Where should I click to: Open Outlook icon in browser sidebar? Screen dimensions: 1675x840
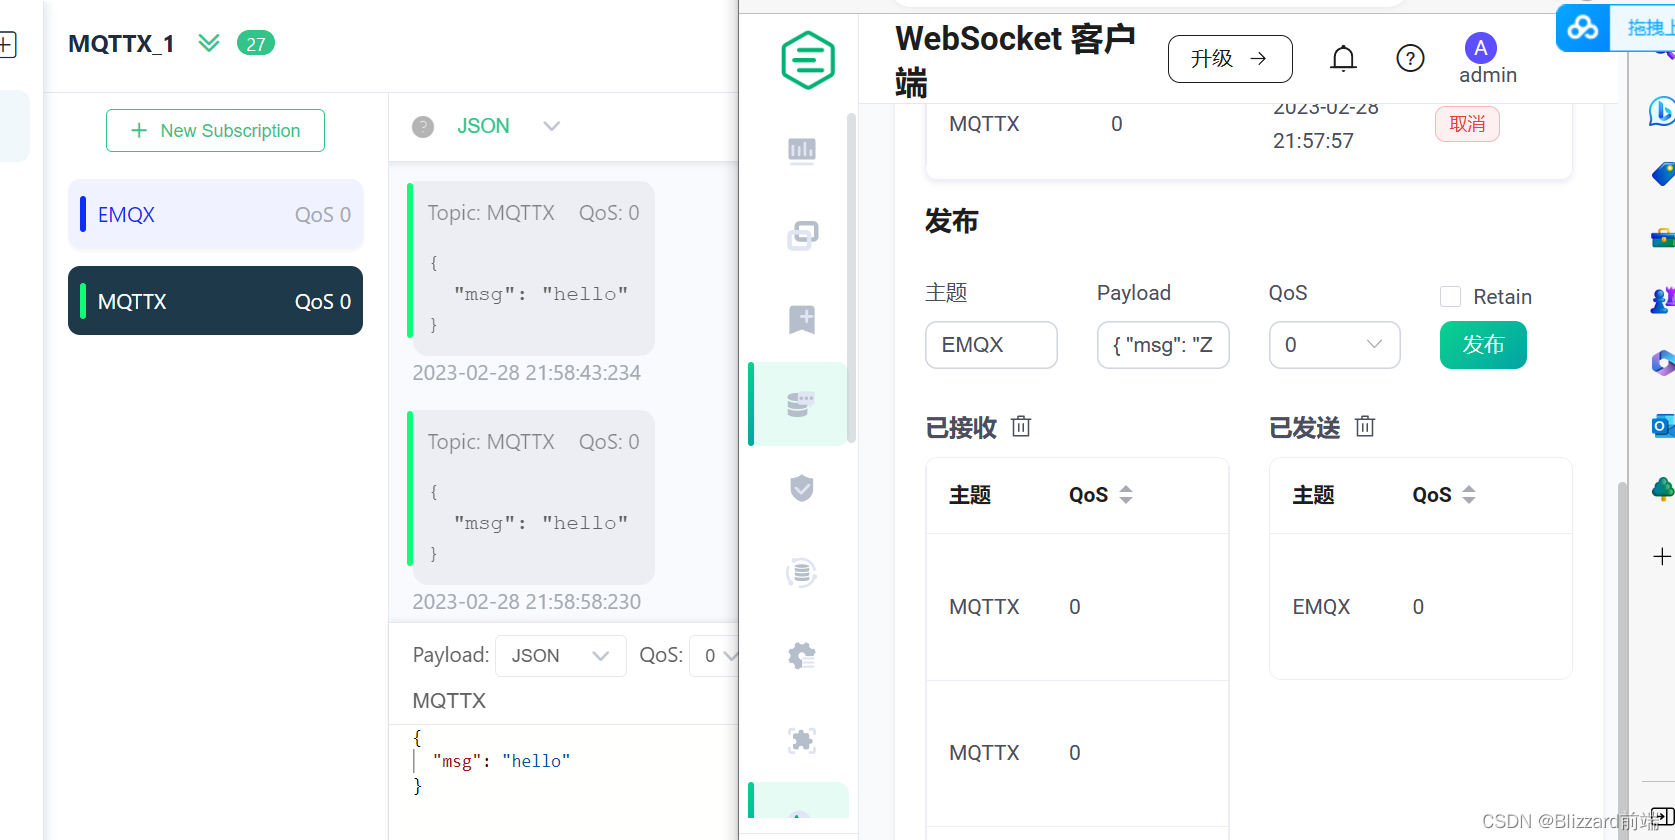tap(1661, 426)
